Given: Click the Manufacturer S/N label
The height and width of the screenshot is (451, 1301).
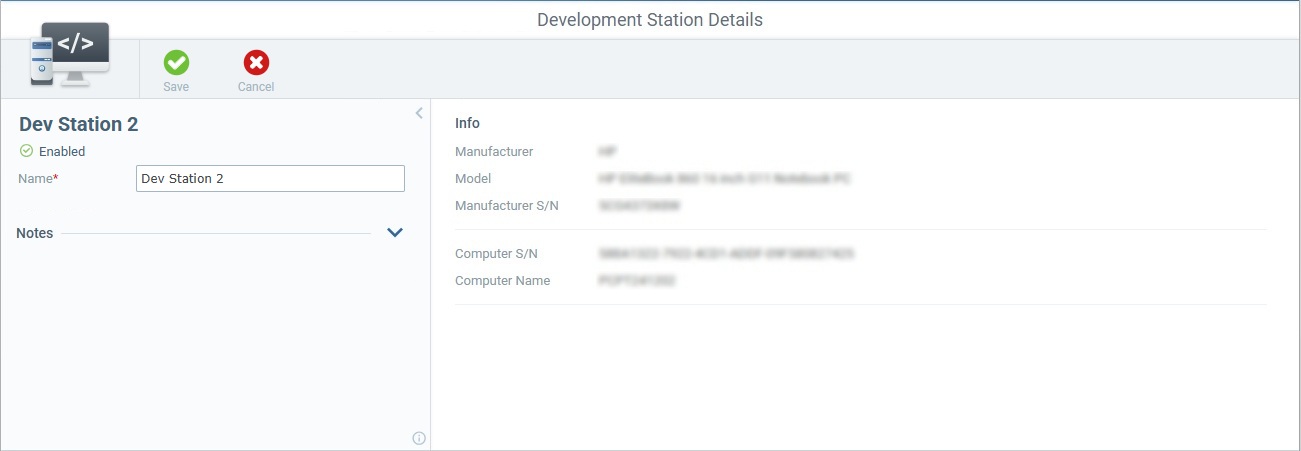Looking at the screenshot, I should (x=506, y=206).
